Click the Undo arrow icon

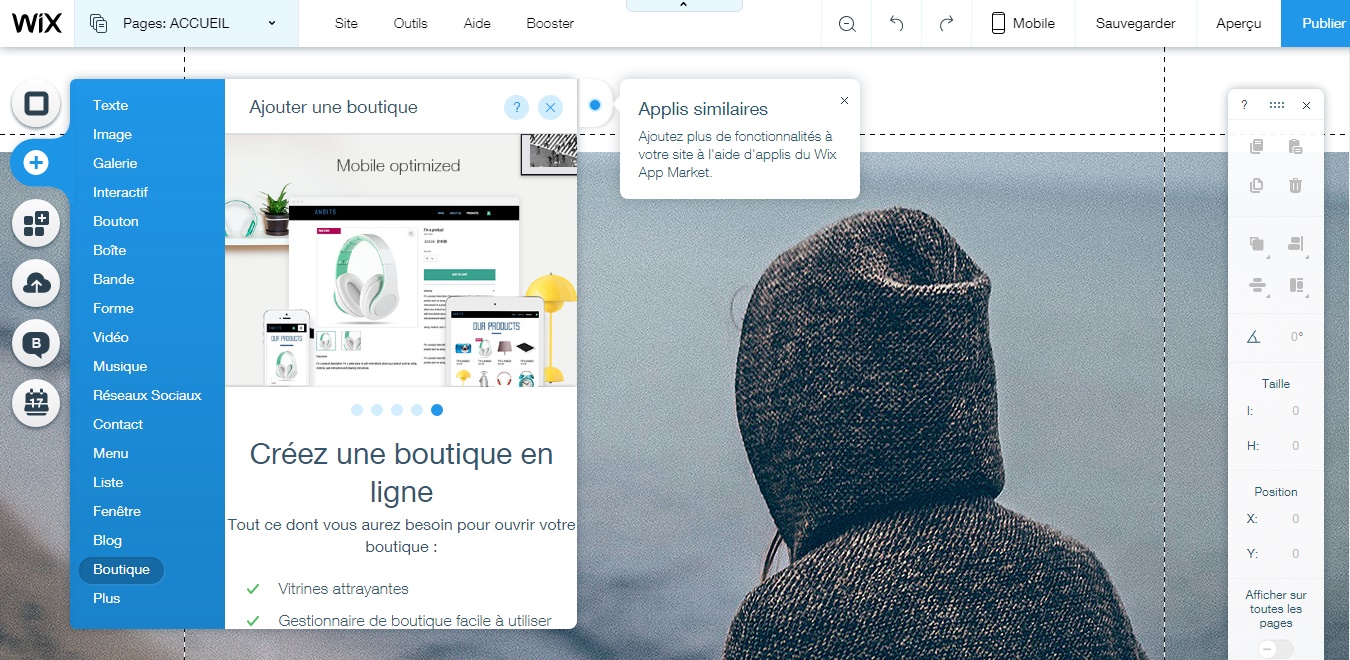[897, 23]
